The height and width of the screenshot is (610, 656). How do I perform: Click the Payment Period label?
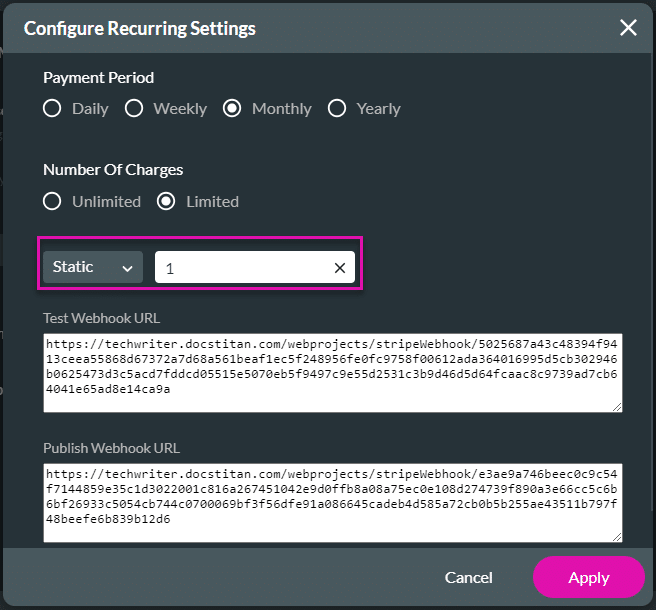tap(98, 77)
